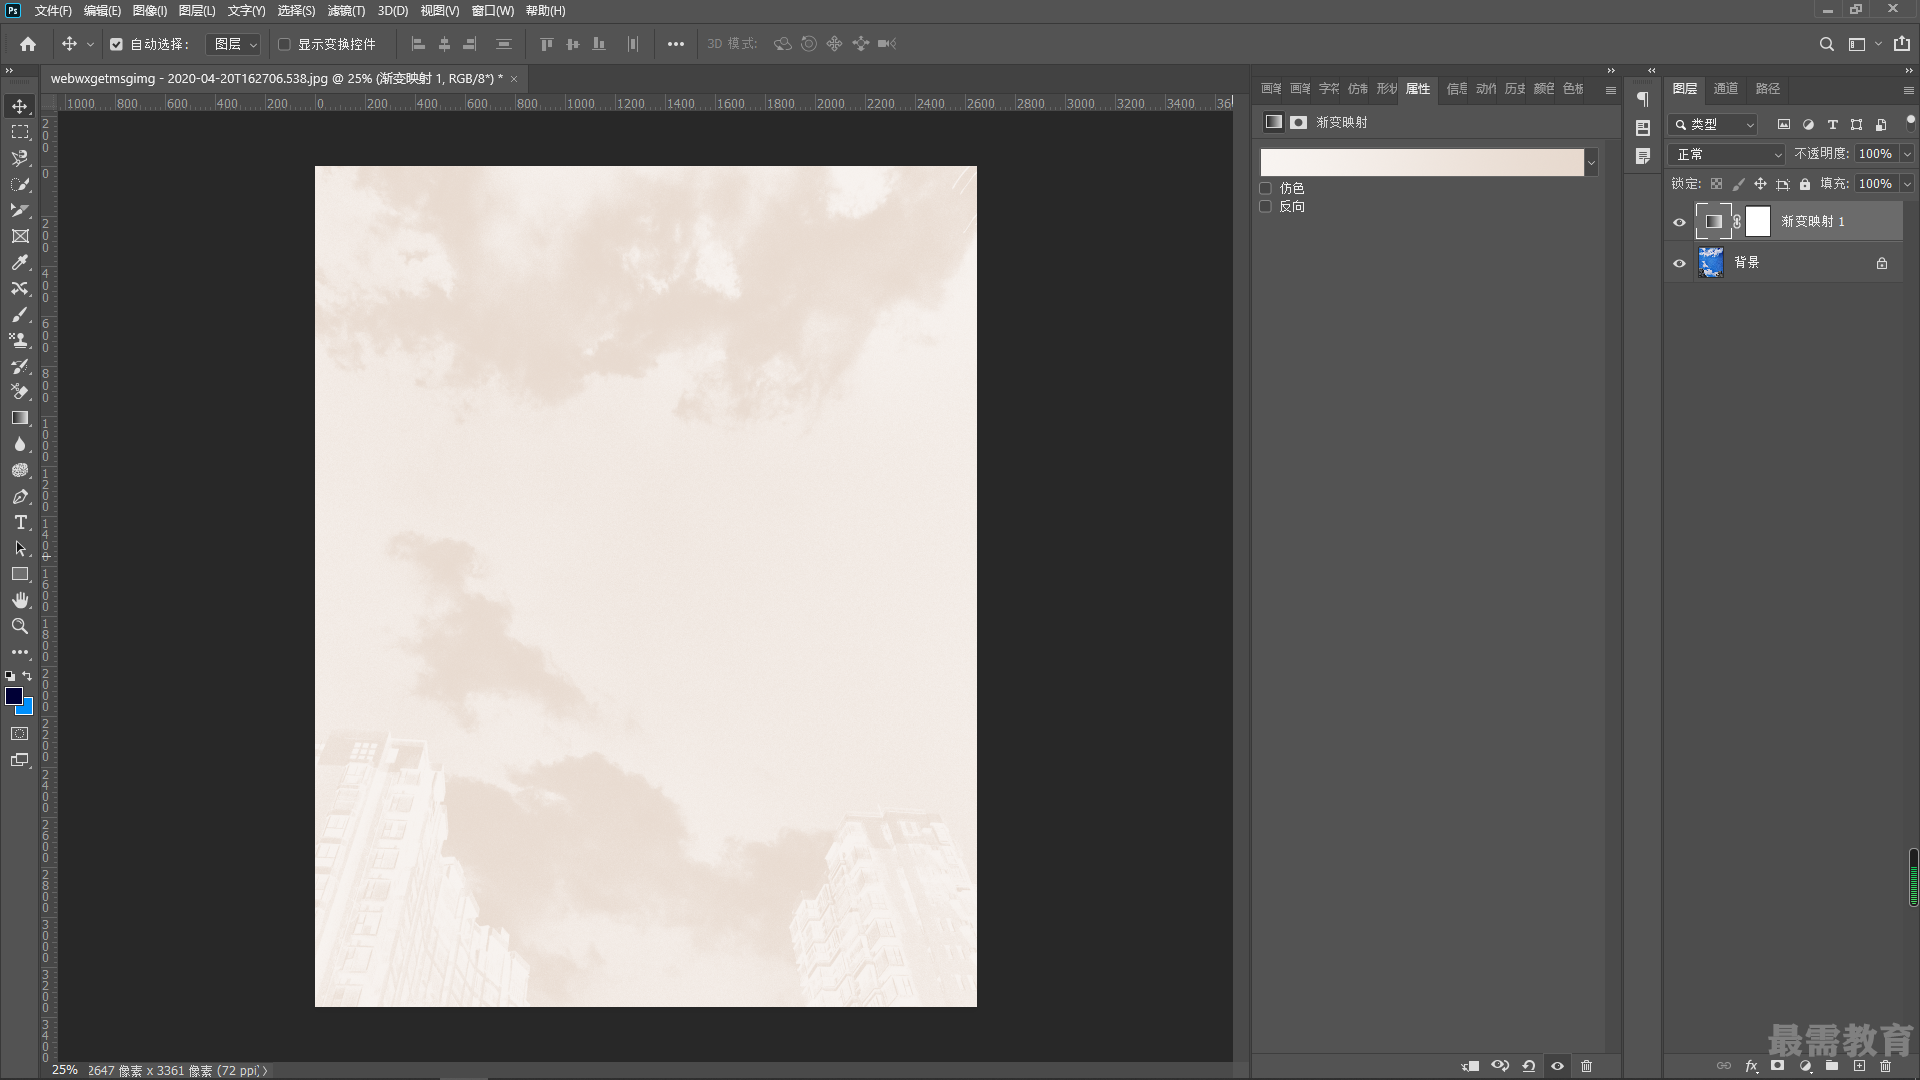1920x1080 pixels.
Task: Toggle Auto-Select (自动选择) checkbox
Action: click(x=116, y=44)
